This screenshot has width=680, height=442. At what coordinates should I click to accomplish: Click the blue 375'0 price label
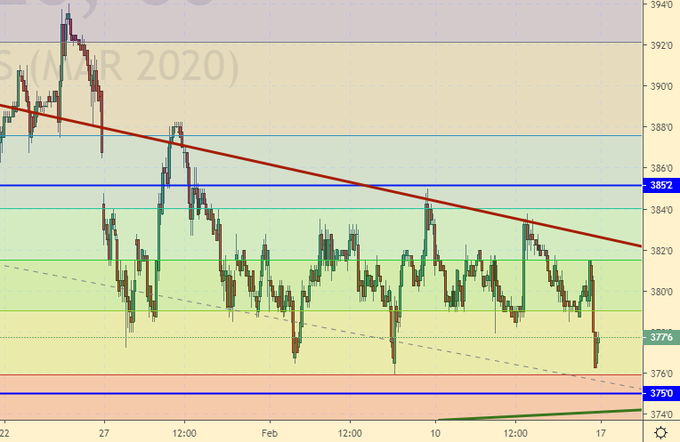coord(661,394)
